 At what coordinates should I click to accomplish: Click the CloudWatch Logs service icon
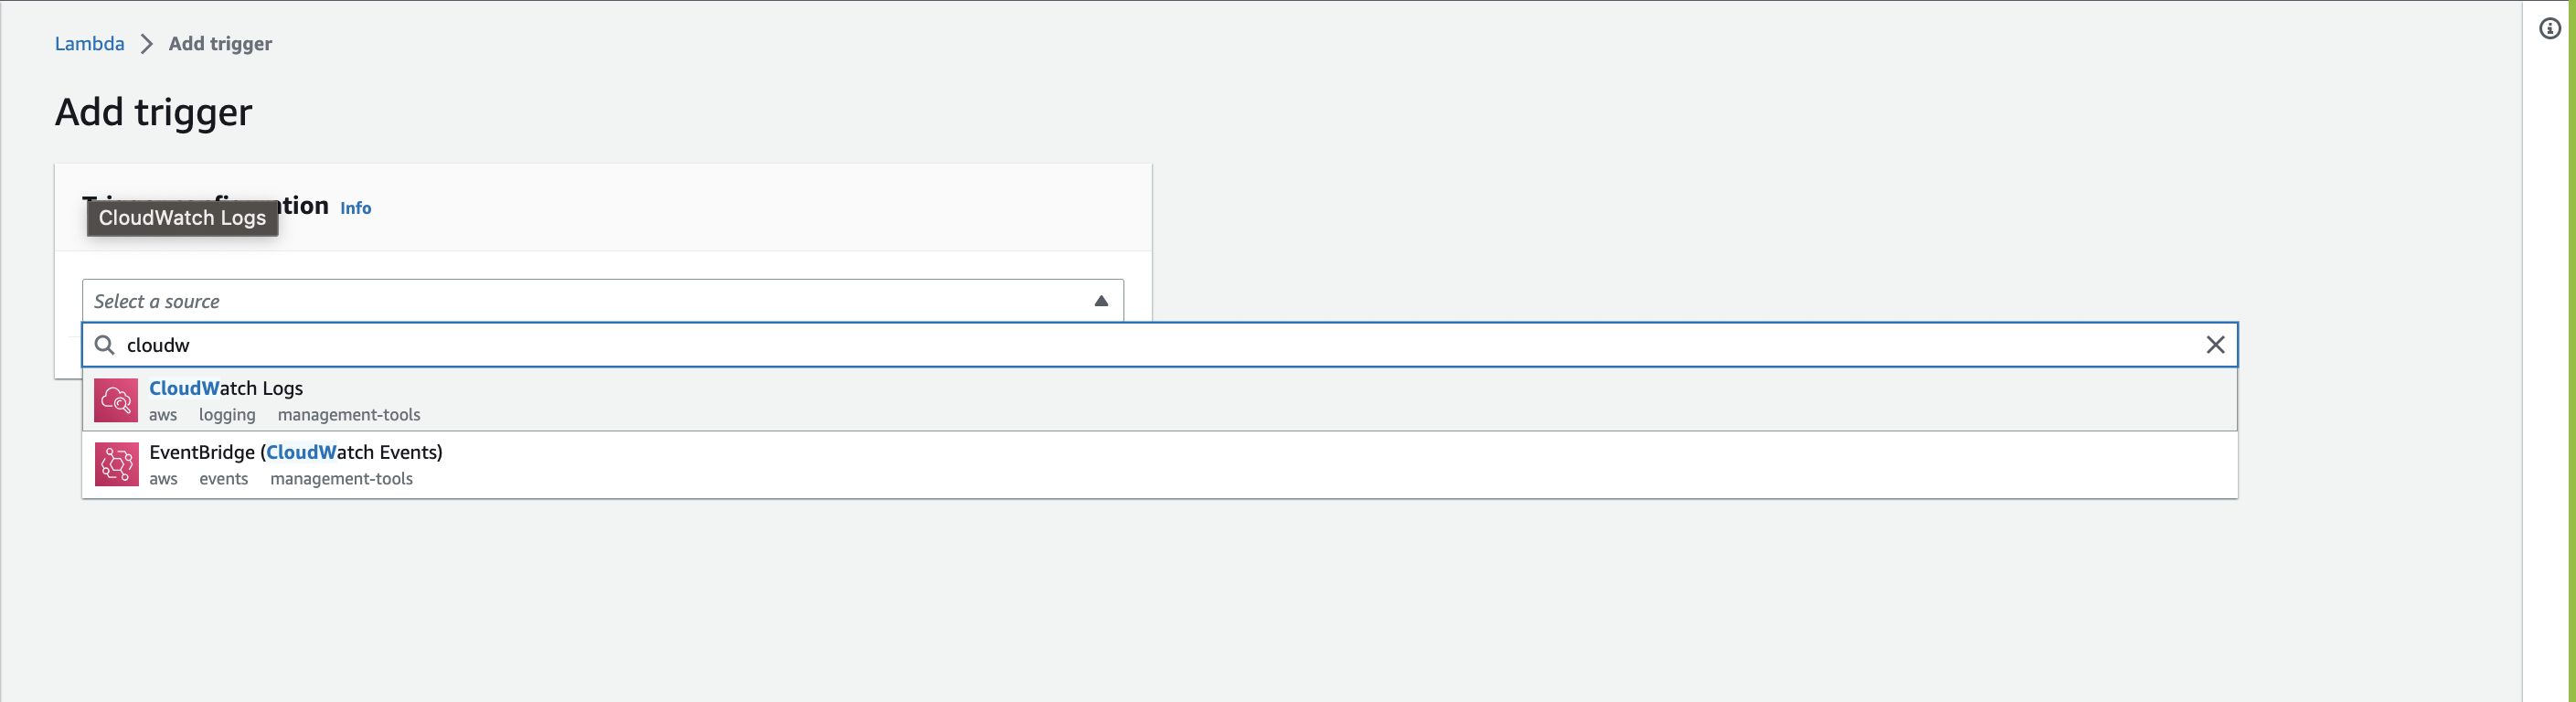[116, 400]
